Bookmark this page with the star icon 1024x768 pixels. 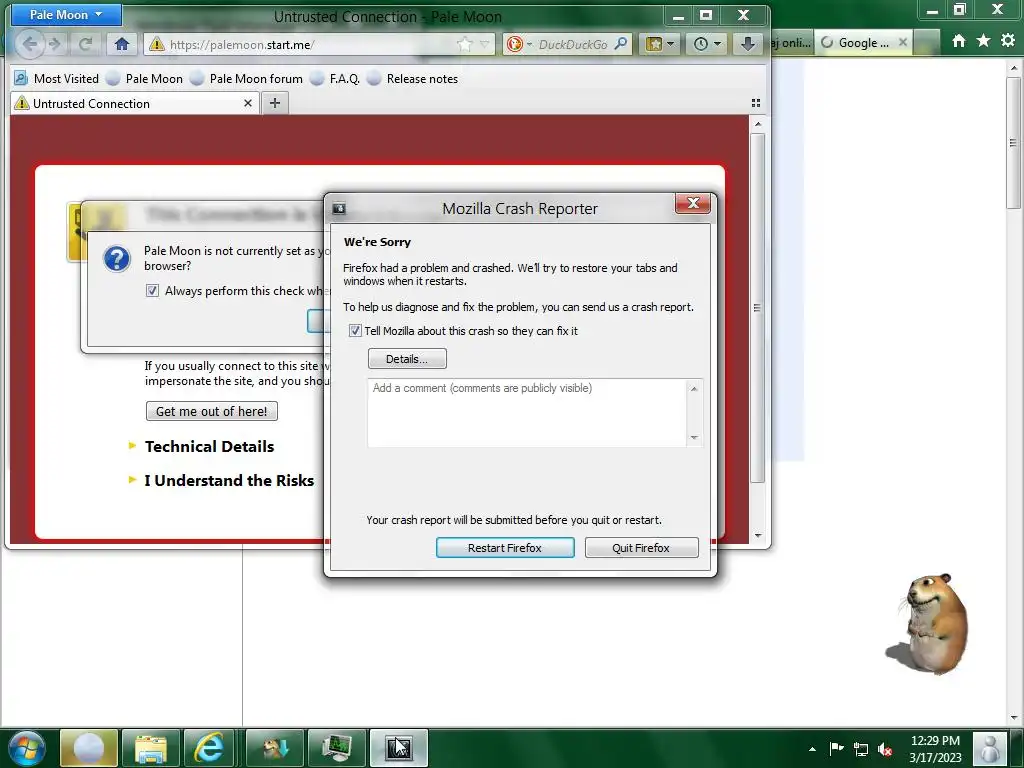coord(464,44)
